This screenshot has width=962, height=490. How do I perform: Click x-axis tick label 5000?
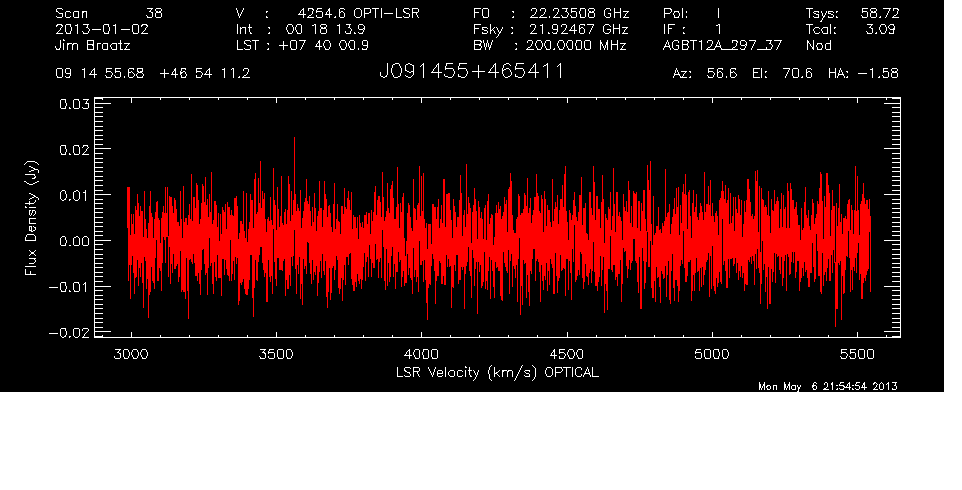click(712, 354)
